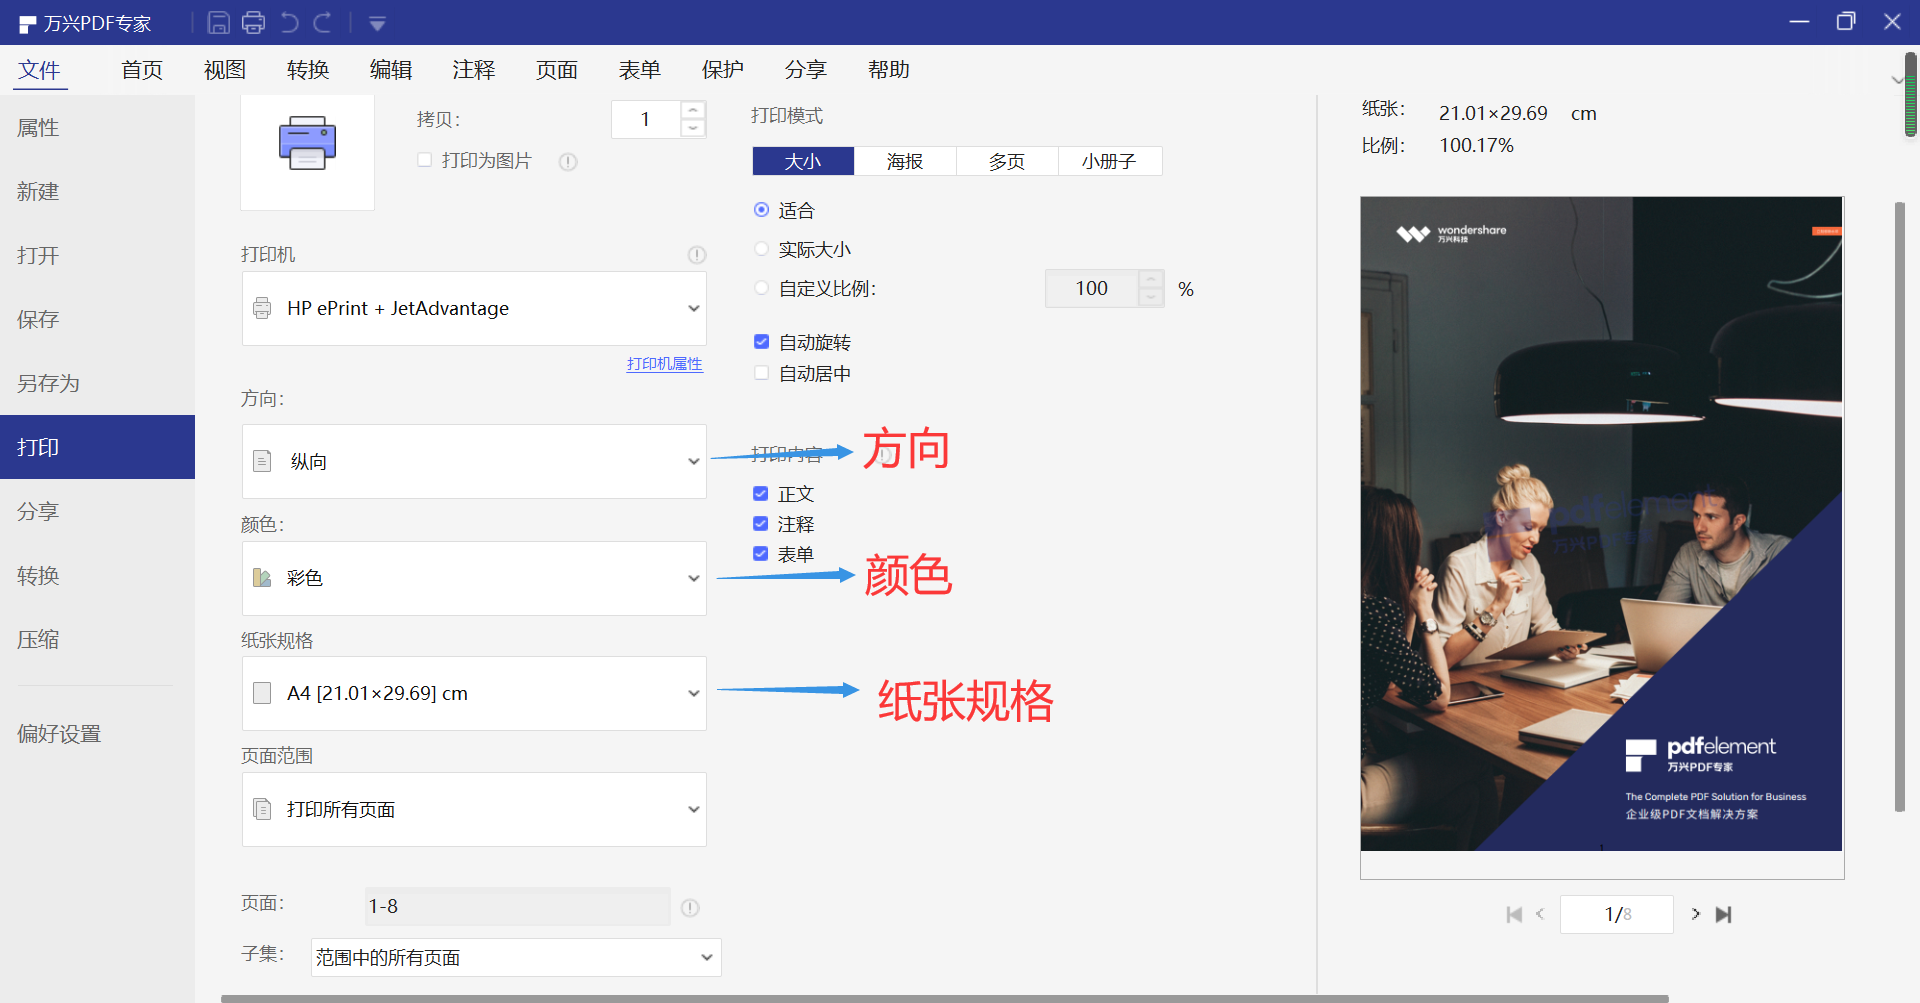Screen dimensions: 1920x1003
Task: Click the info icon next to 打印机
Action: [697, 255]
